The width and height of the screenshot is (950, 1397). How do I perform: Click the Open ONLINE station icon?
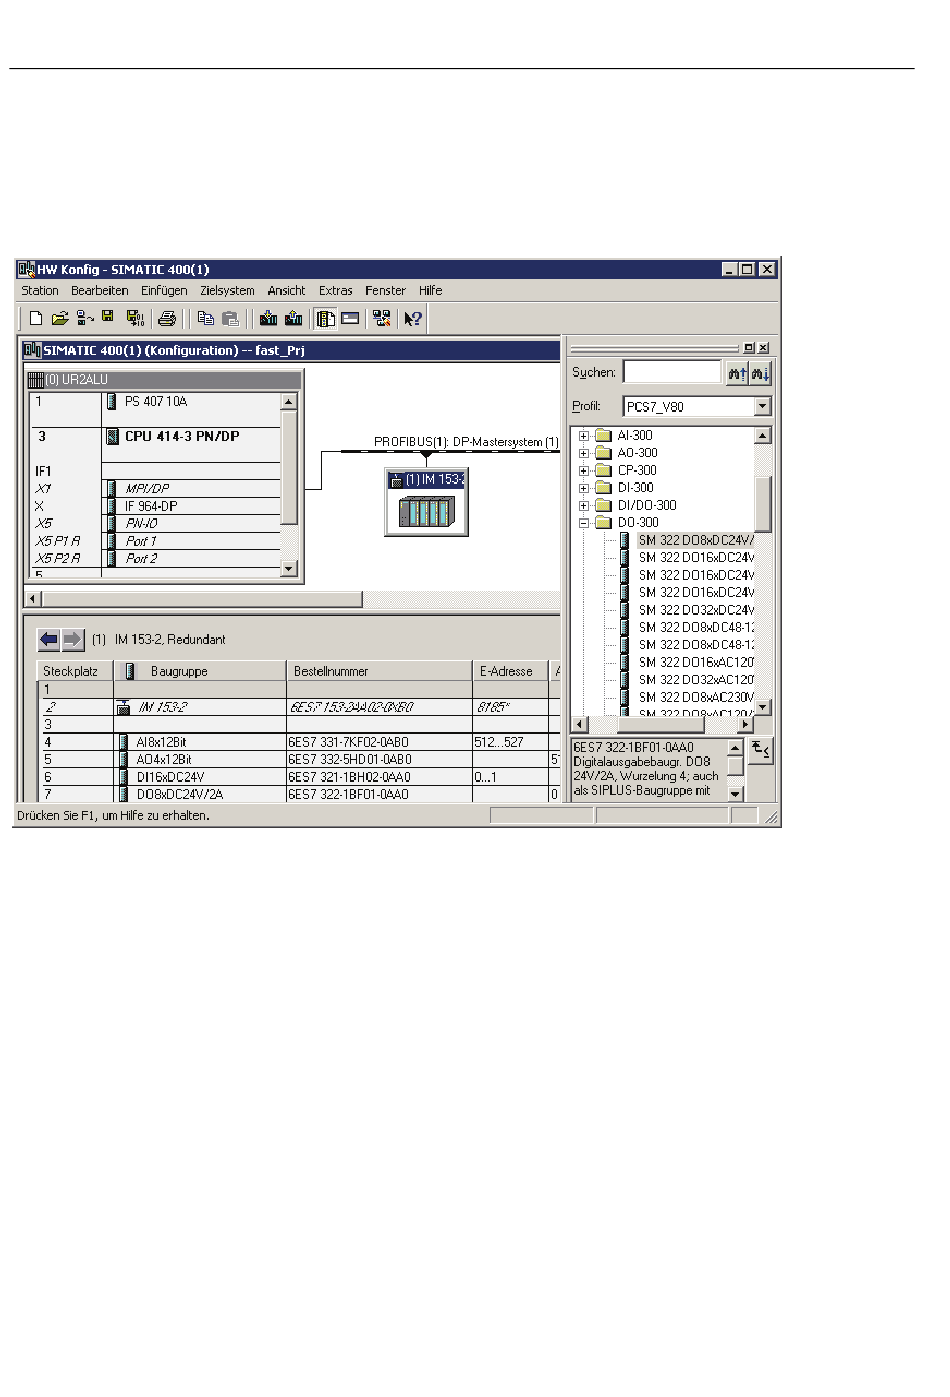(85, 319)
